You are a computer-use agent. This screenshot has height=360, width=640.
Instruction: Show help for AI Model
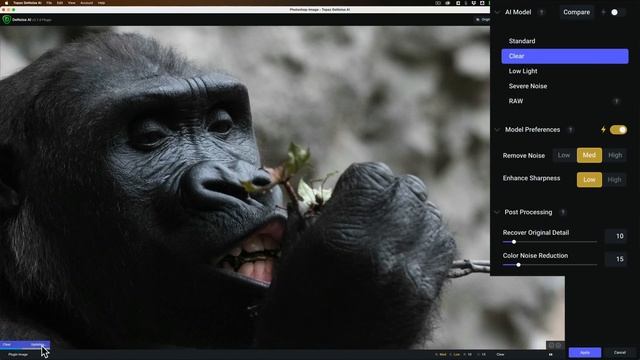(542, 12)
